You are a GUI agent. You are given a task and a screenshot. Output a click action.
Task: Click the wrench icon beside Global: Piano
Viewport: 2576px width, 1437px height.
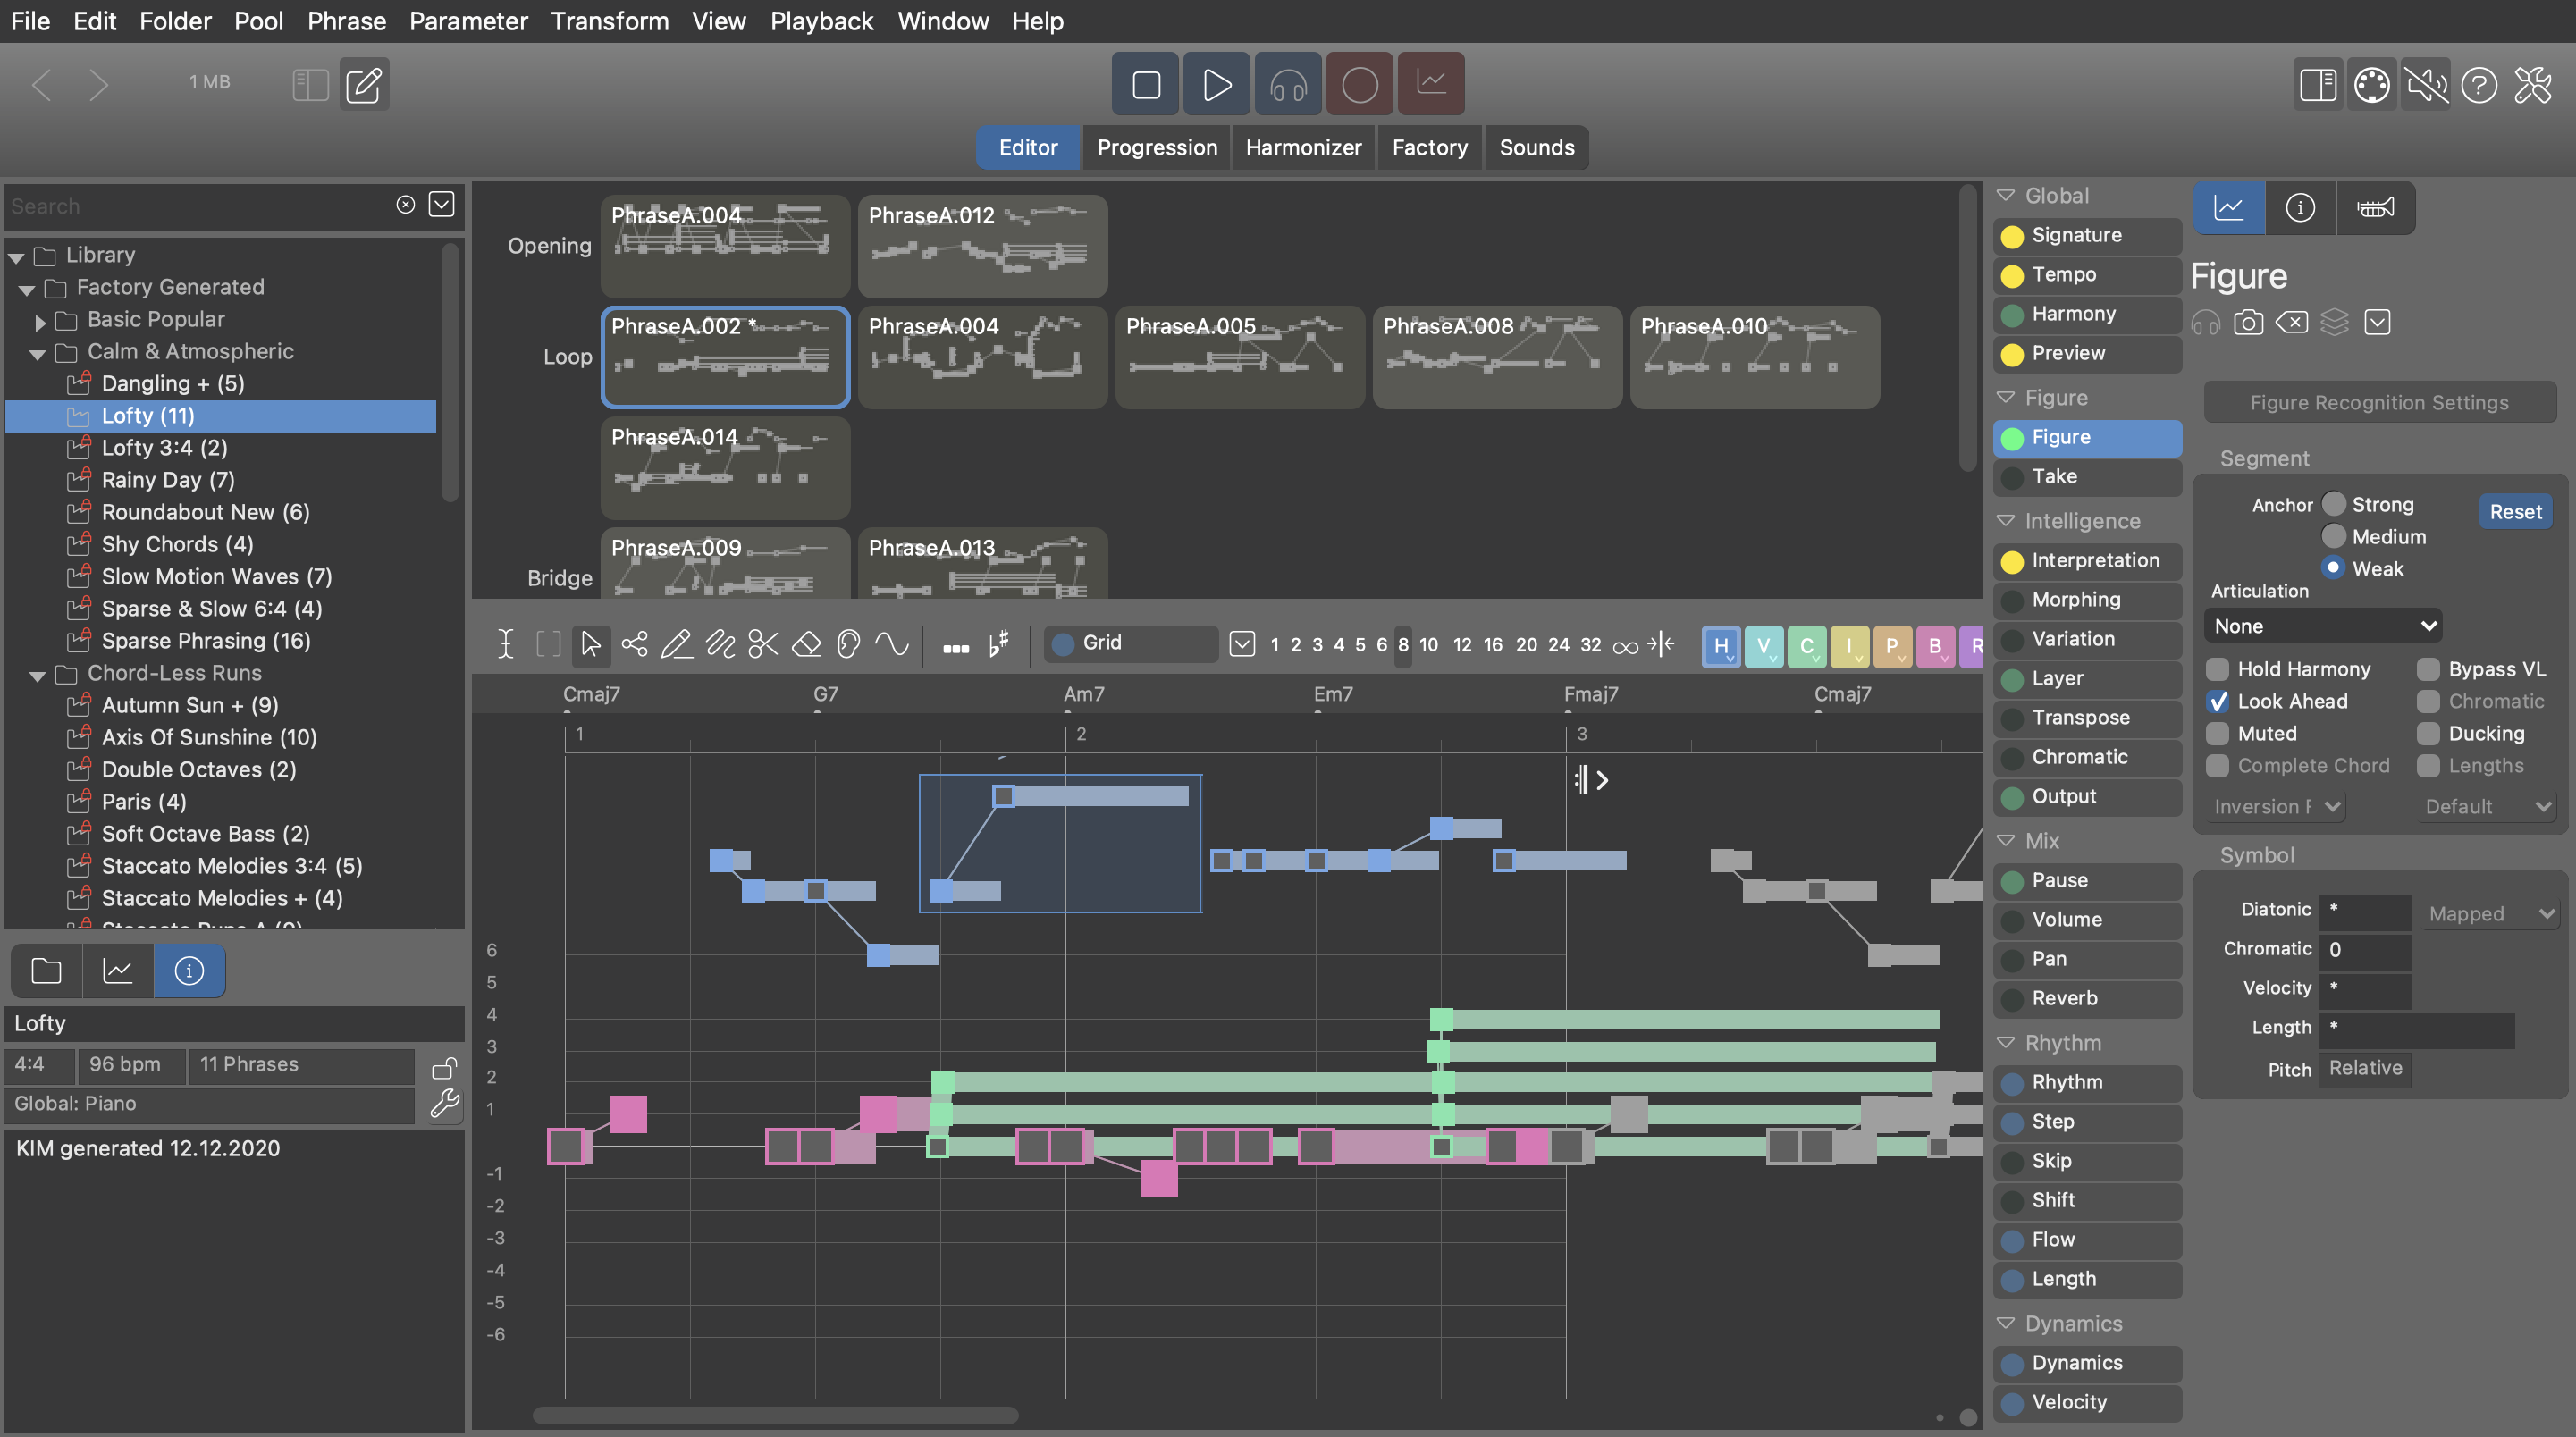[444, 1104]
